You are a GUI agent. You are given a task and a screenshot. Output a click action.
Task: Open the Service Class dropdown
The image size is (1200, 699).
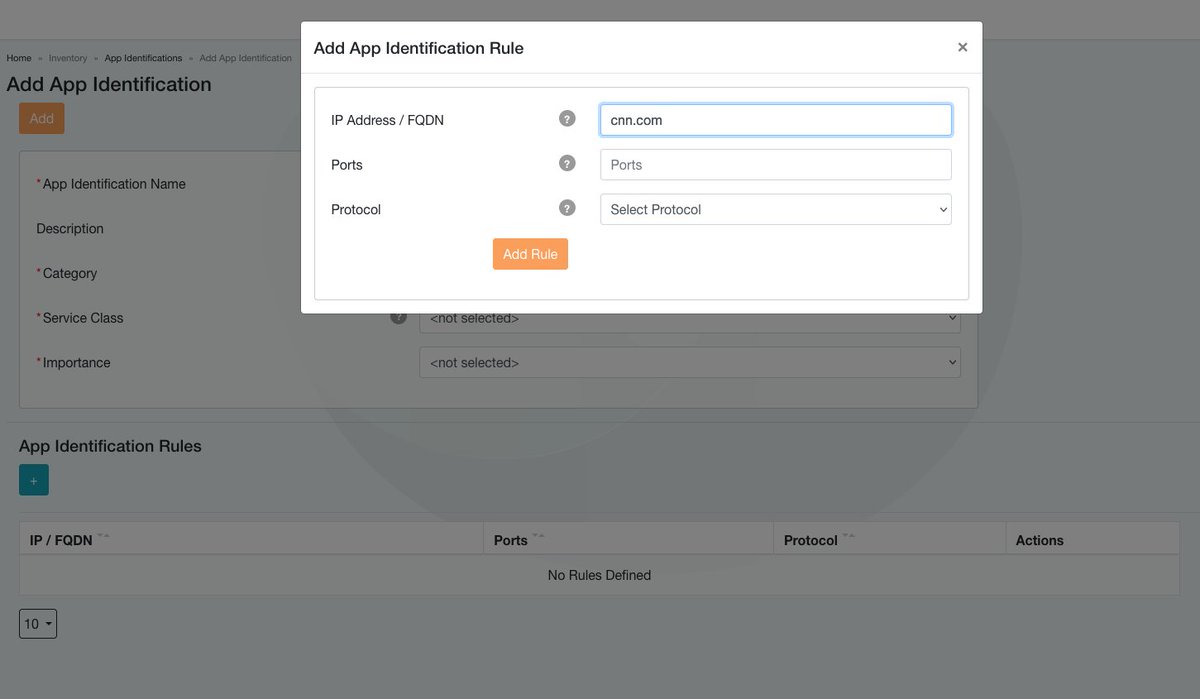(690, 318)
